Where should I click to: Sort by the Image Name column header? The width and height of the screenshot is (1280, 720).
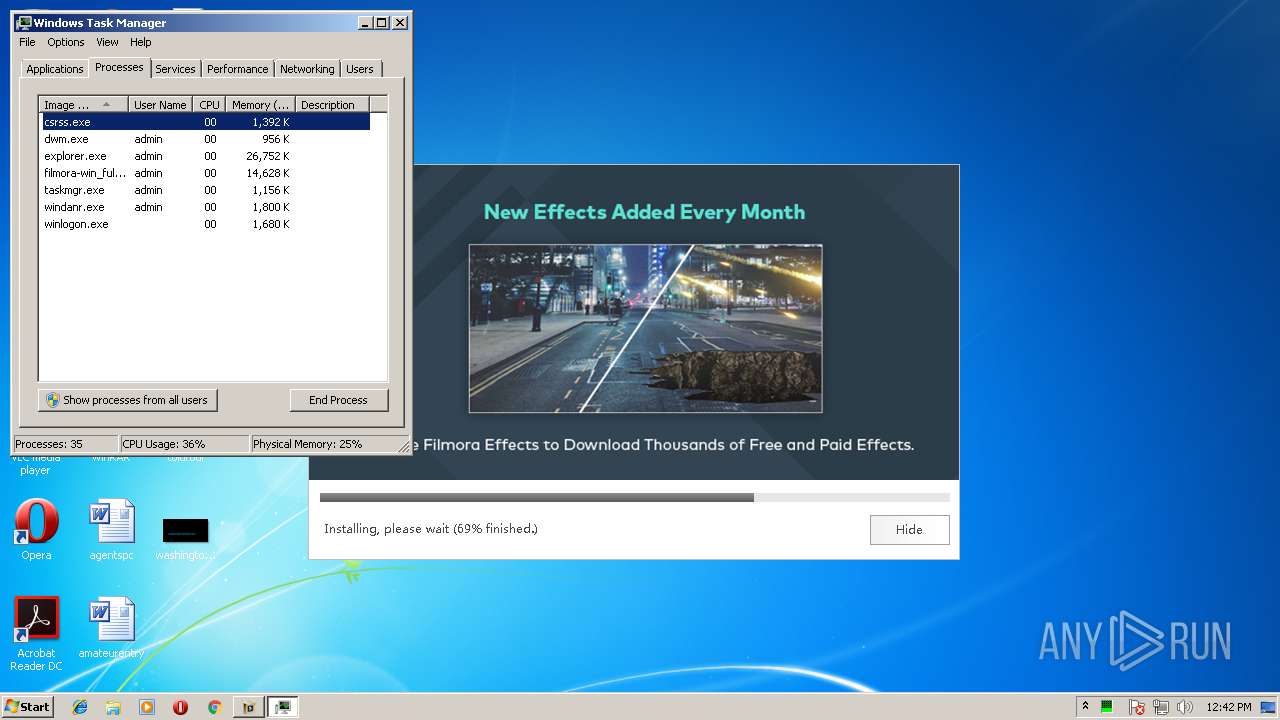click(x=84, y=105)
